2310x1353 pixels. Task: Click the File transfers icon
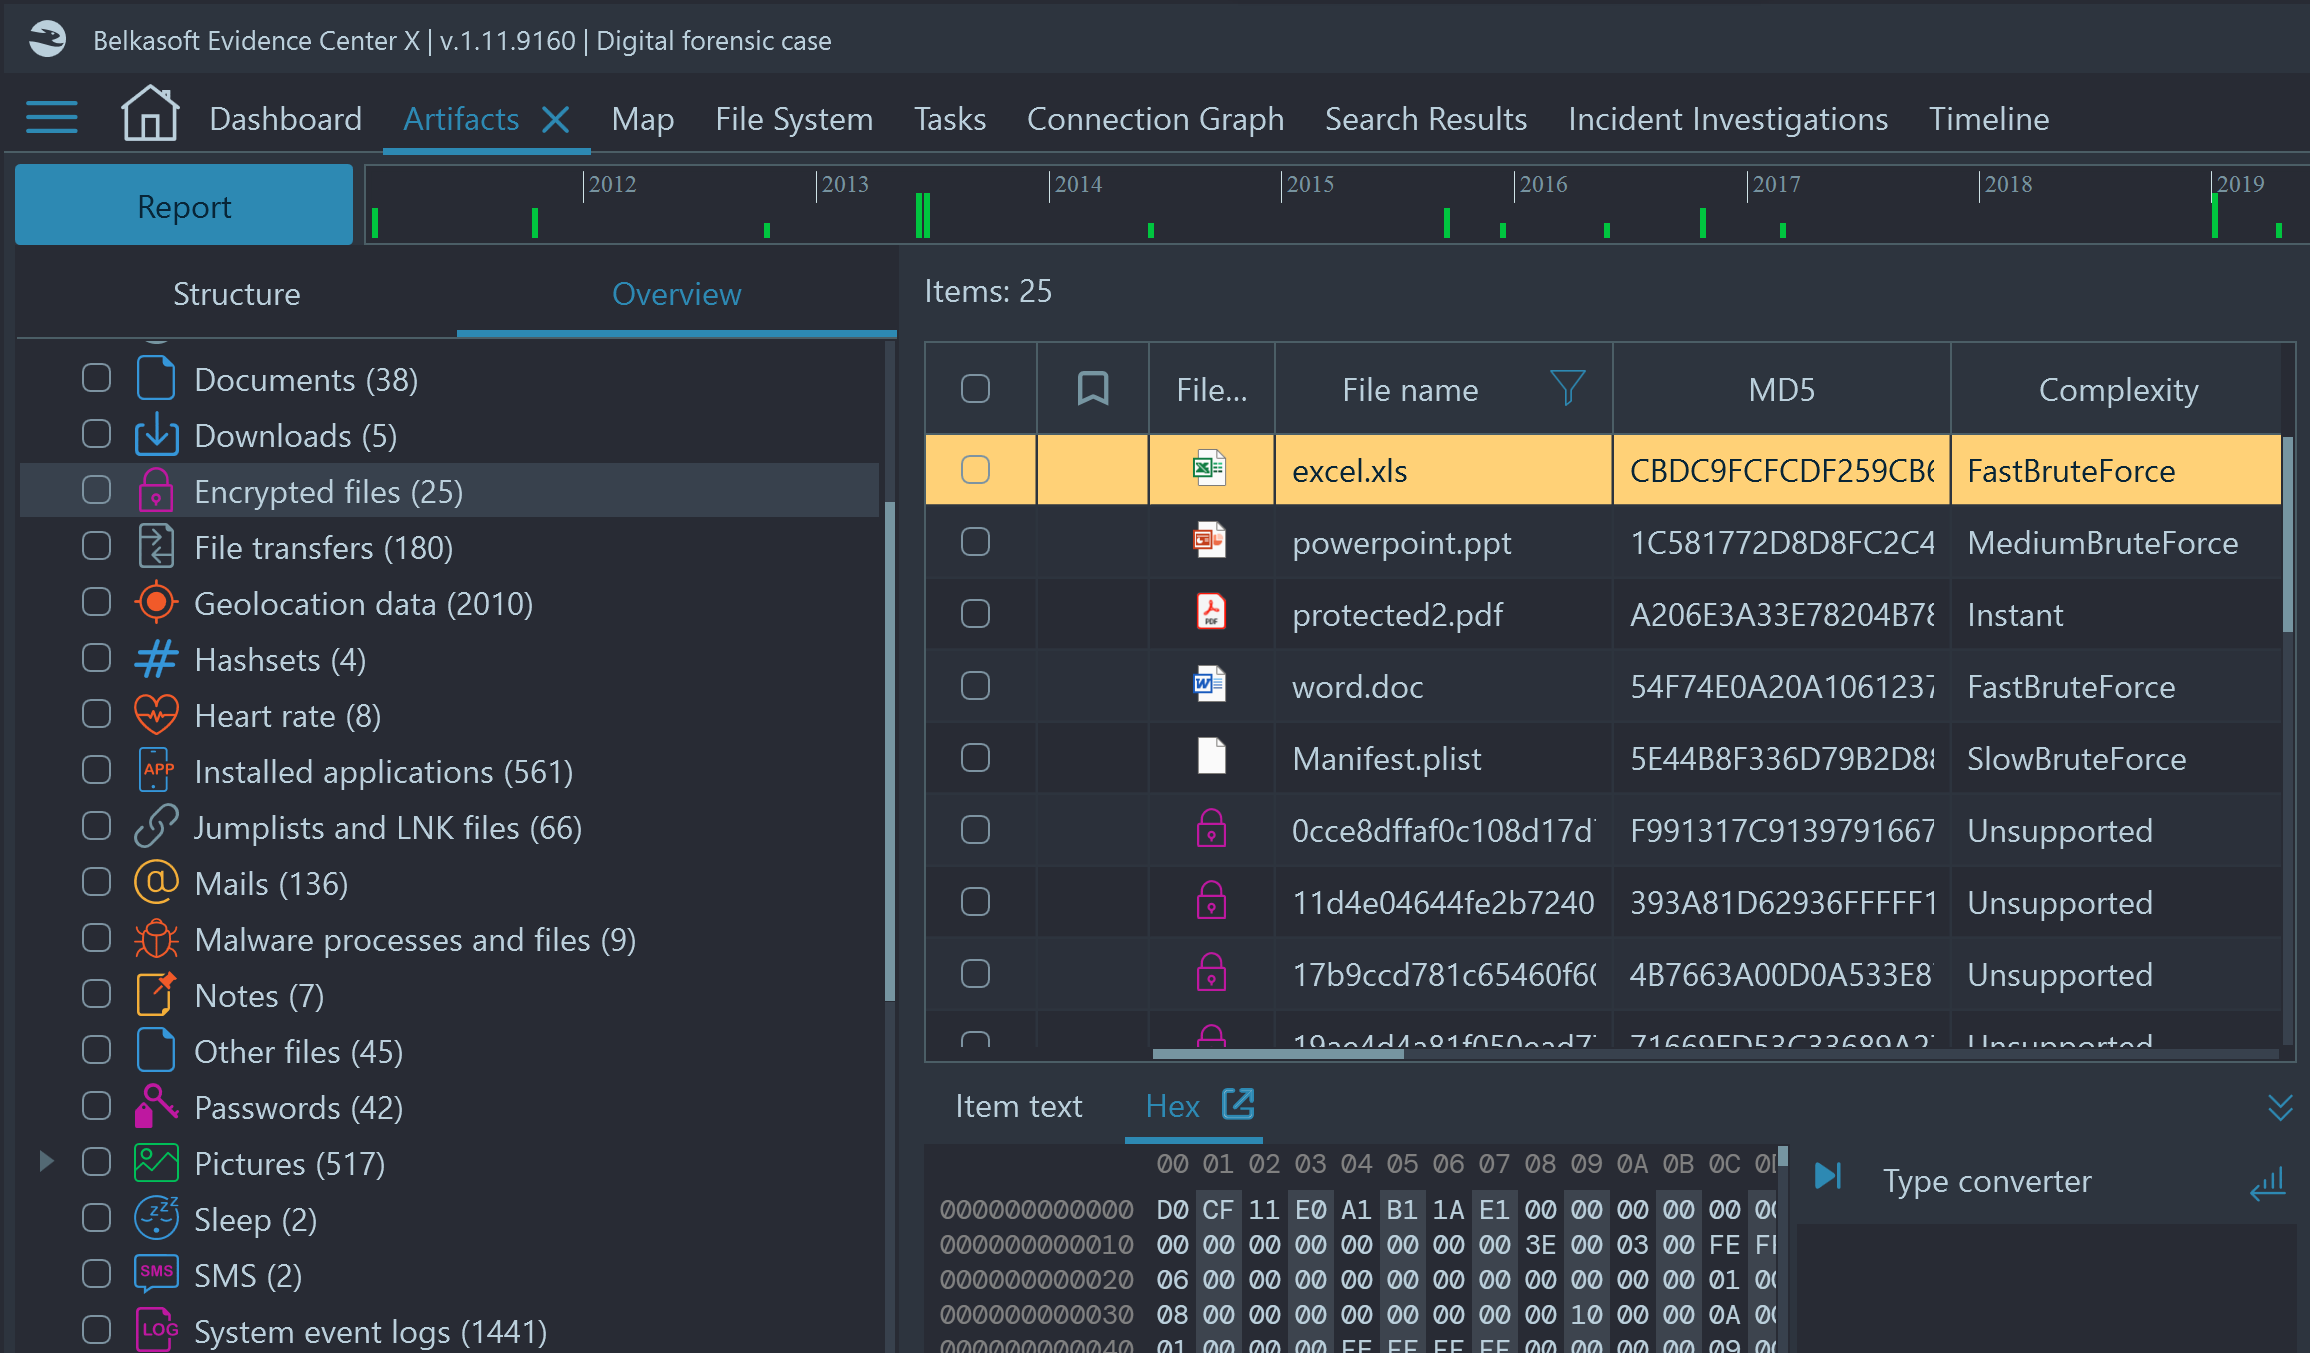coord(156,546)
